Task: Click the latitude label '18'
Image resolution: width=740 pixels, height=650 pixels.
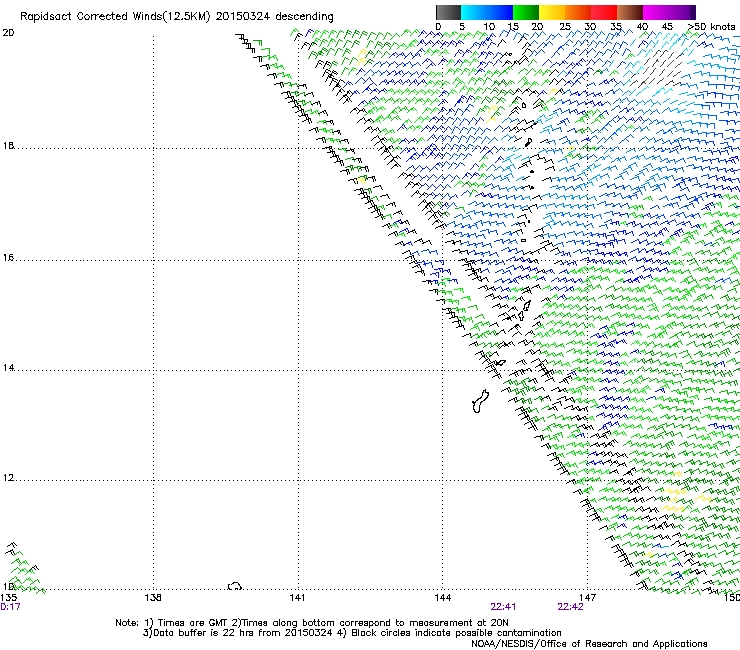Action: click(x=8, y=145)
